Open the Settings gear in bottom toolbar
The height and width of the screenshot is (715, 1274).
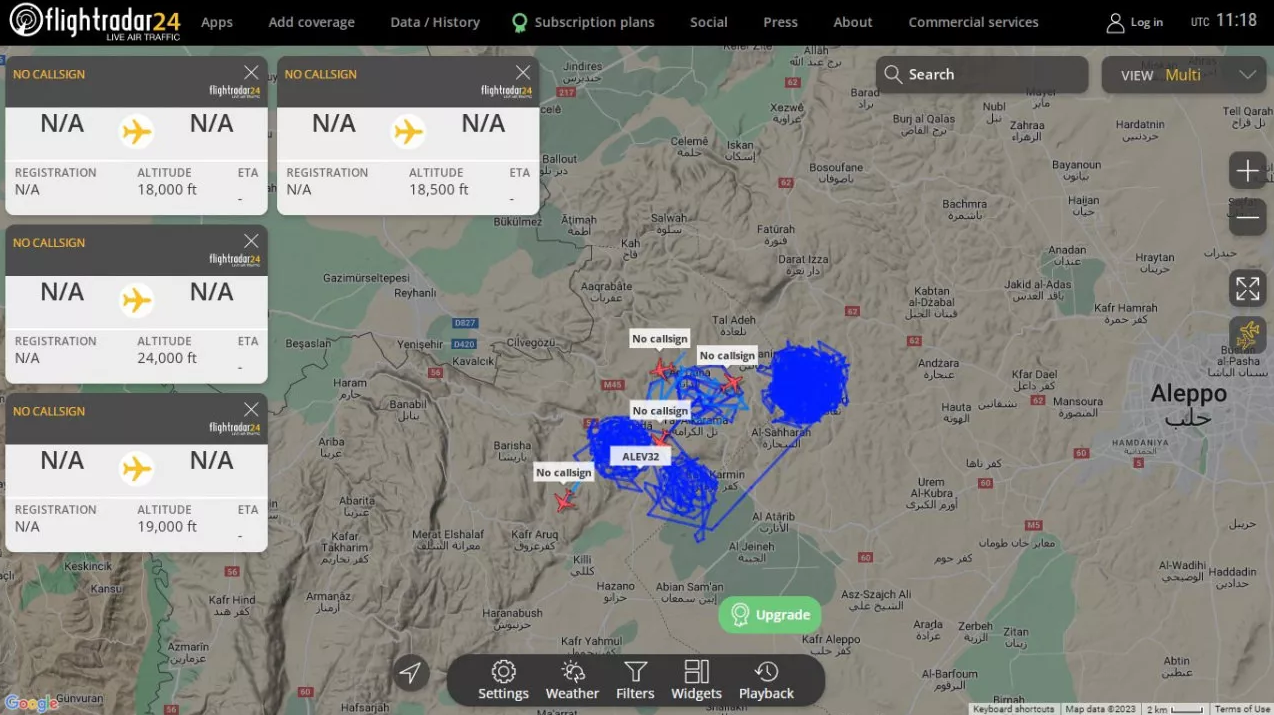(503, 680)
